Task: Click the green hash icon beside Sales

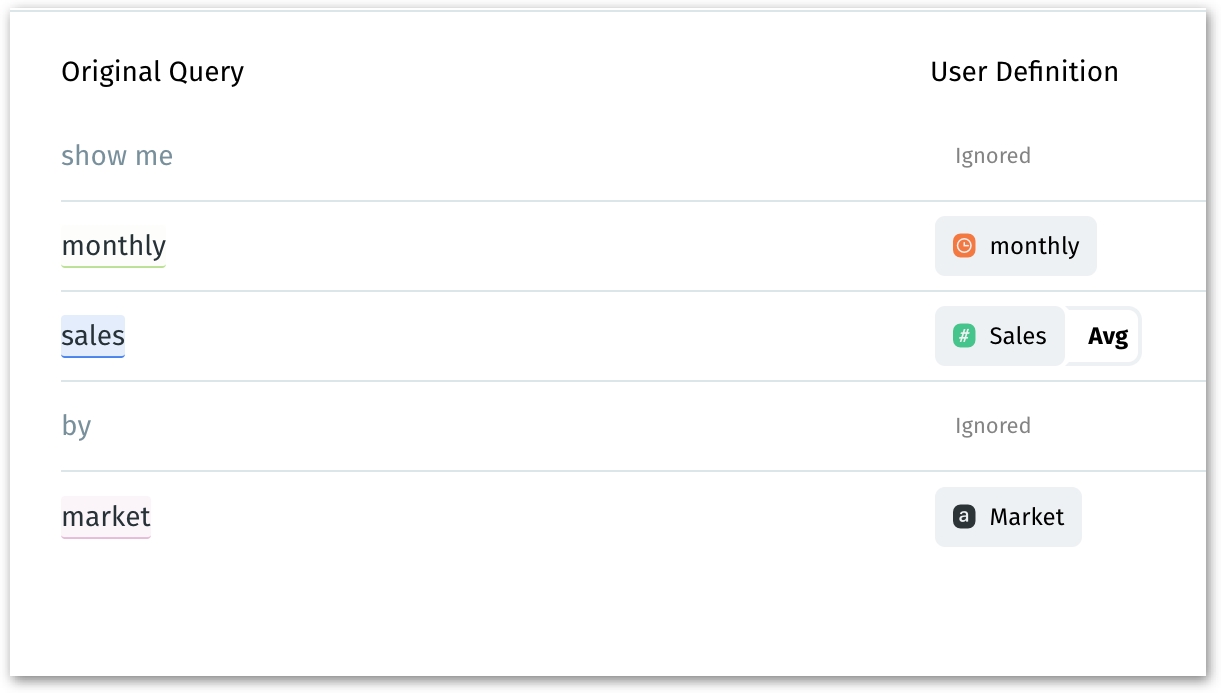Action: [x=964, y=336]
